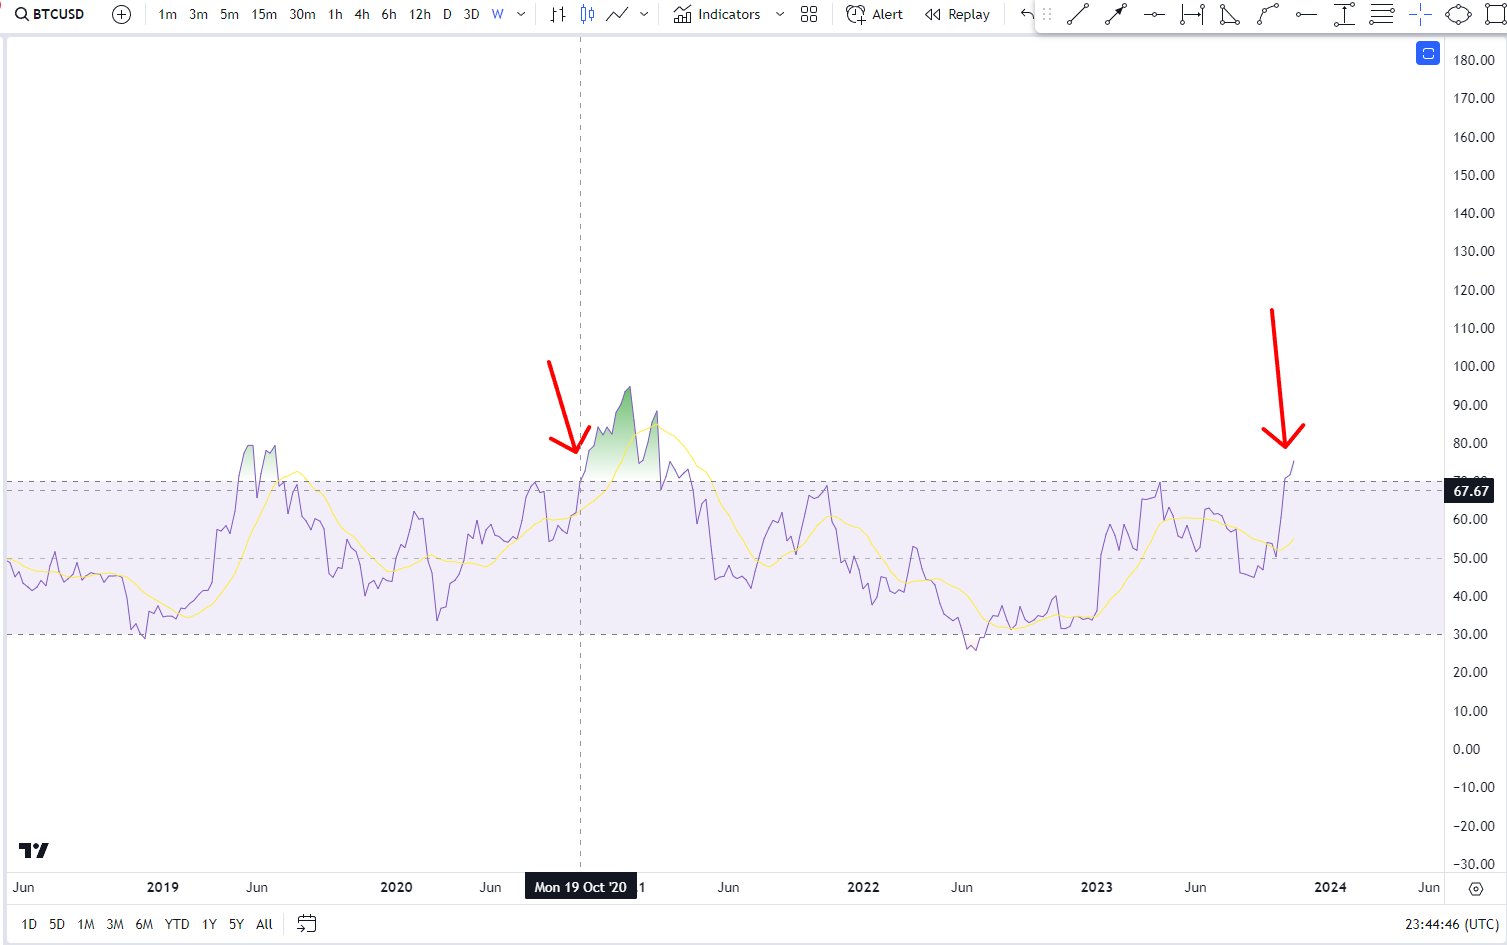Switch to the weekly W timeframe

point(497,14)
